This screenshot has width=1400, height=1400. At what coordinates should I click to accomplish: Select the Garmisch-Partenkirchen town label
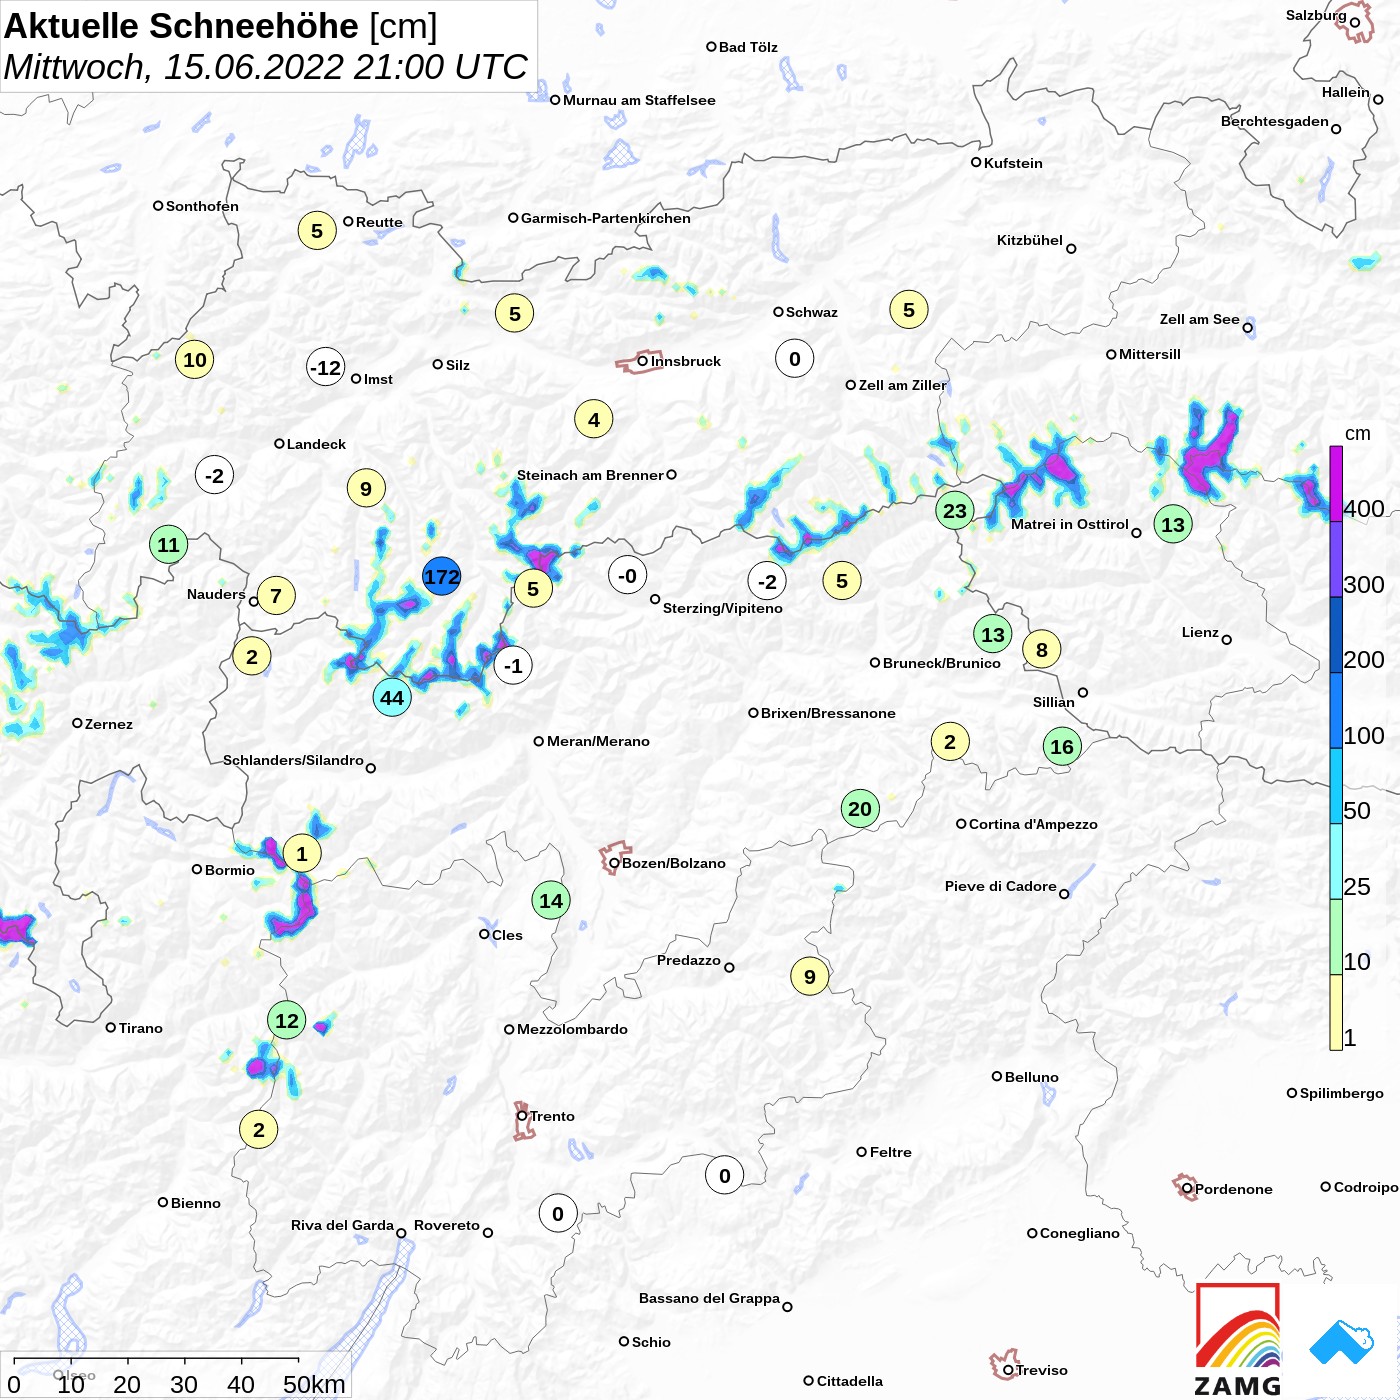pyautogui.click(x=606, y=218)
